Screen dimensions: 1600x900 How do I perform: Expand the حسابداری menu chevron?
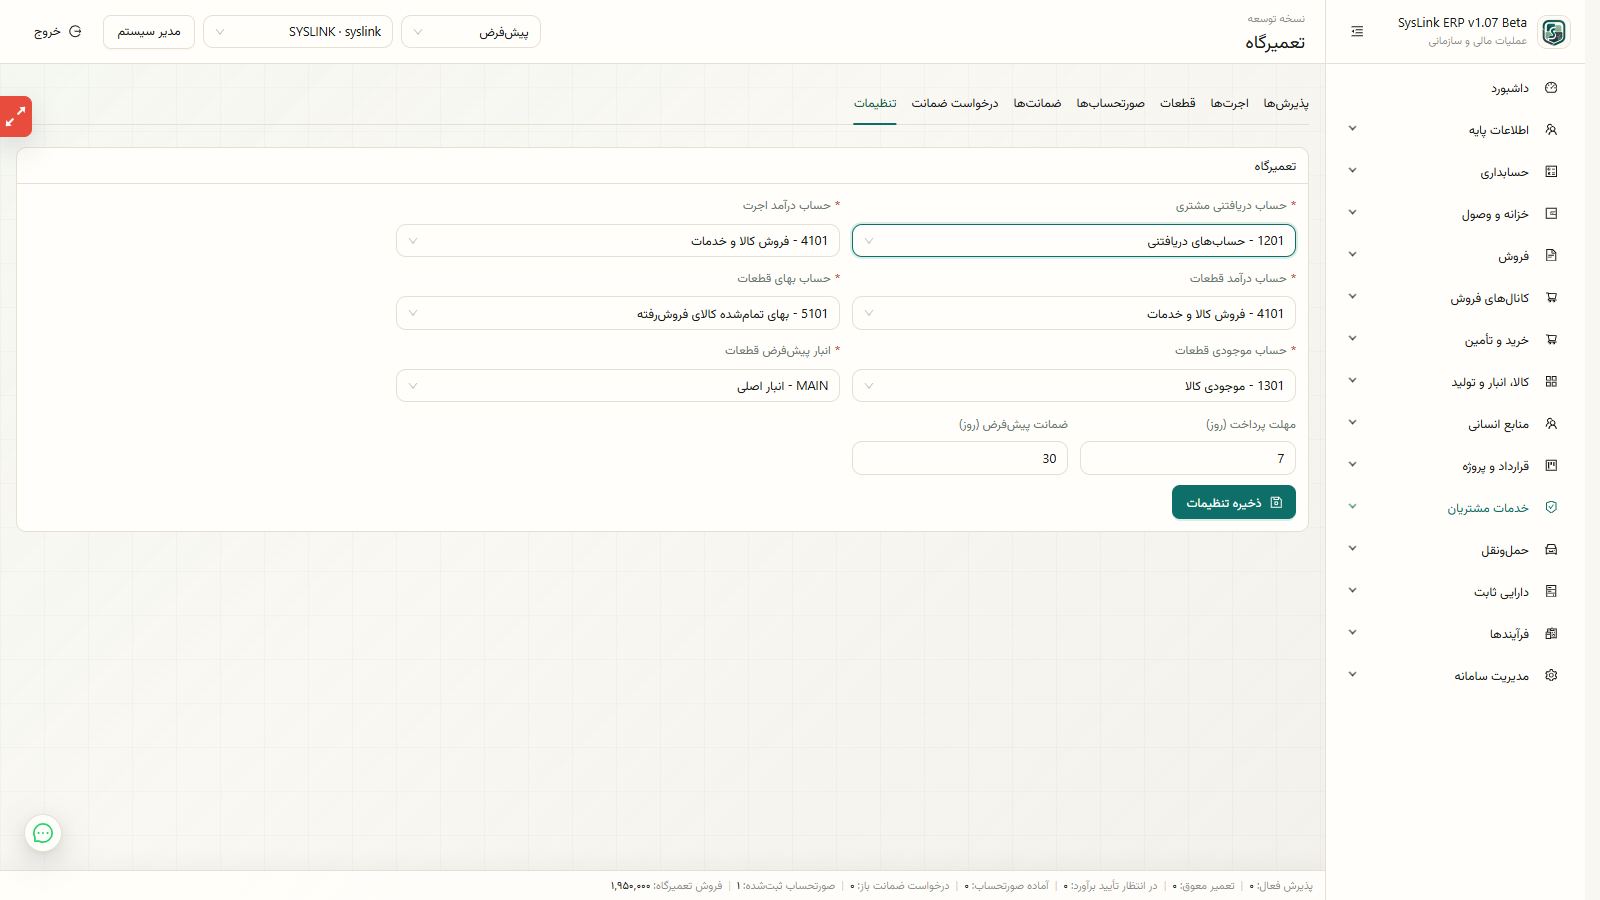coord(1352,171)
